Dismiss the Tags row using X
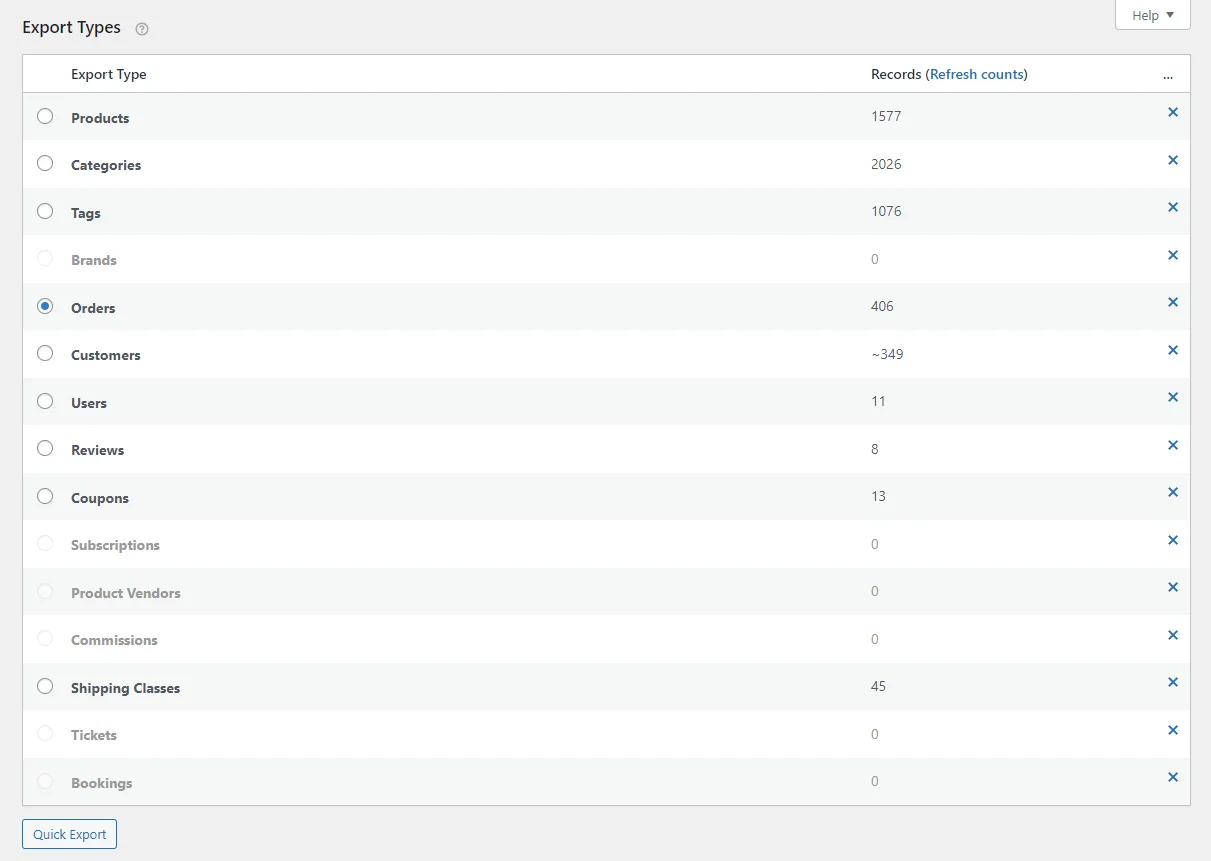Viewport: 1211px width, 861px height. (1173, 208)
